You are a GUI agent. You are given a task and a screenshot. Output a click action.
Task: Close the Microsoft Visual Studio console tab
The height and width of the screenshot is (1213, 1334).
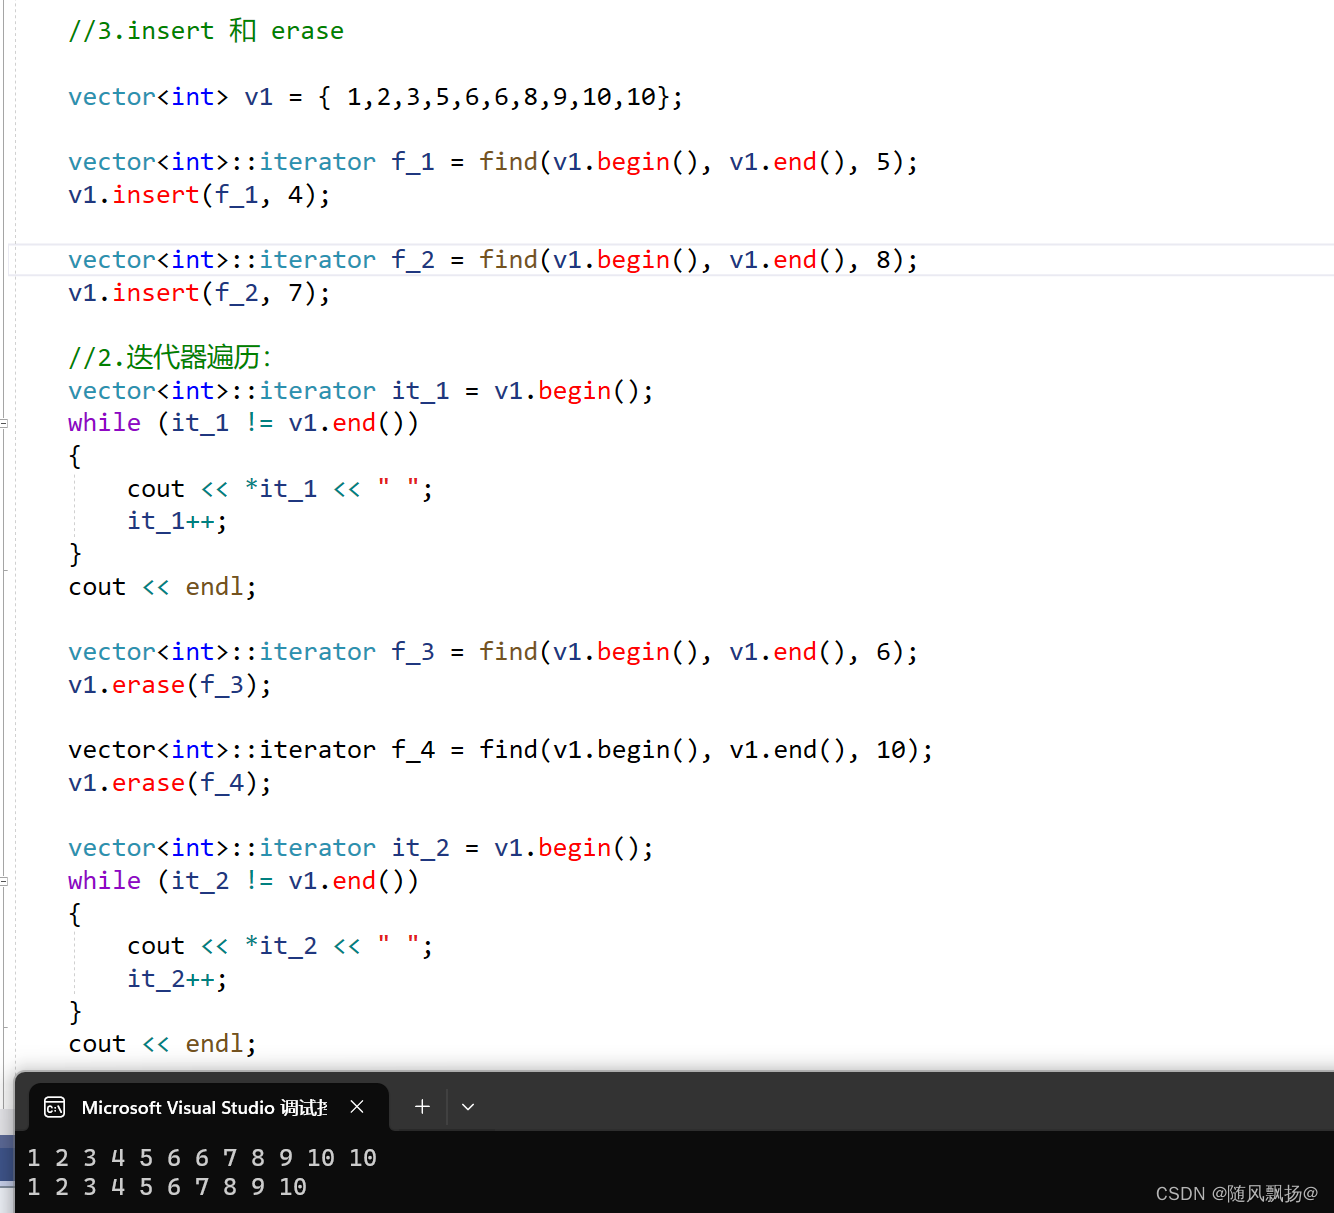(x=357, y=1107)
